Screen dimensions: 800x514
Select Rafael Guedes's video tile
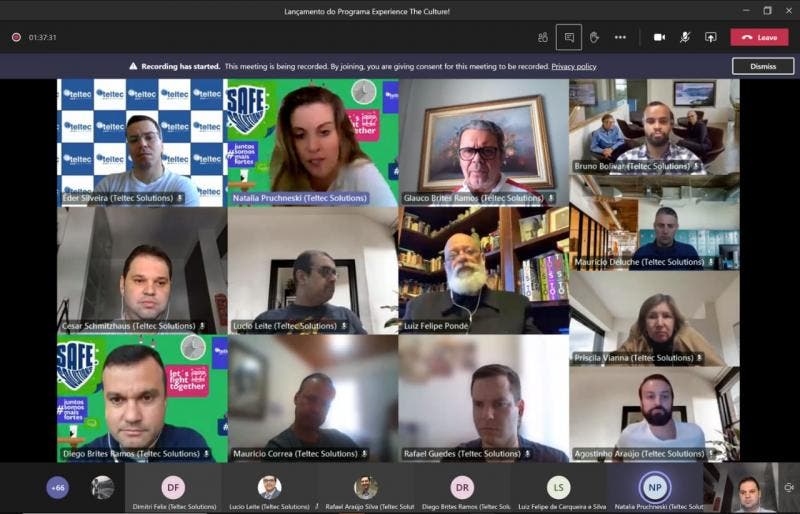coord(484,398)
